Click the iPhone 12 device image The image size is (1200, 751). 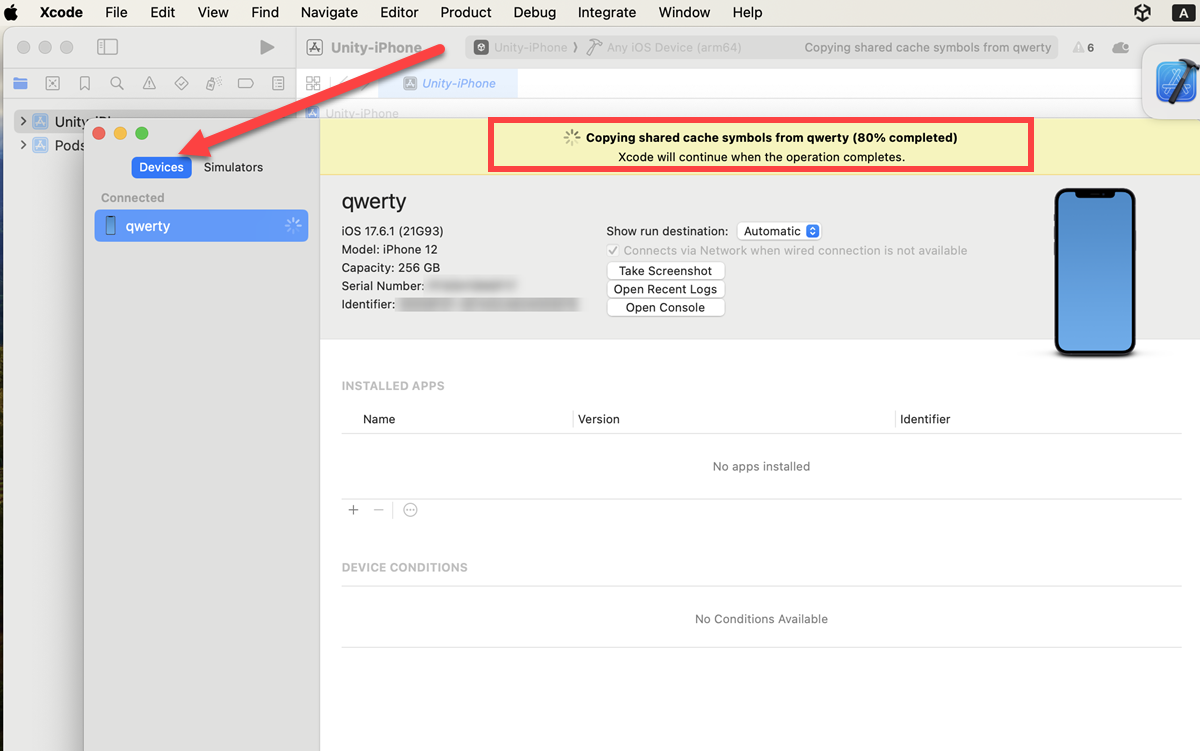point(1095,273)
